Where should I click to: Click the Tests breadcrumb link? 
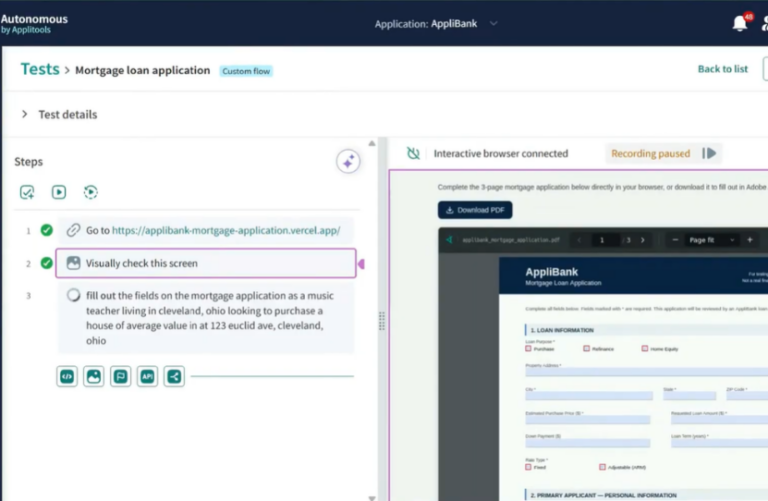(x=40, y=69)
